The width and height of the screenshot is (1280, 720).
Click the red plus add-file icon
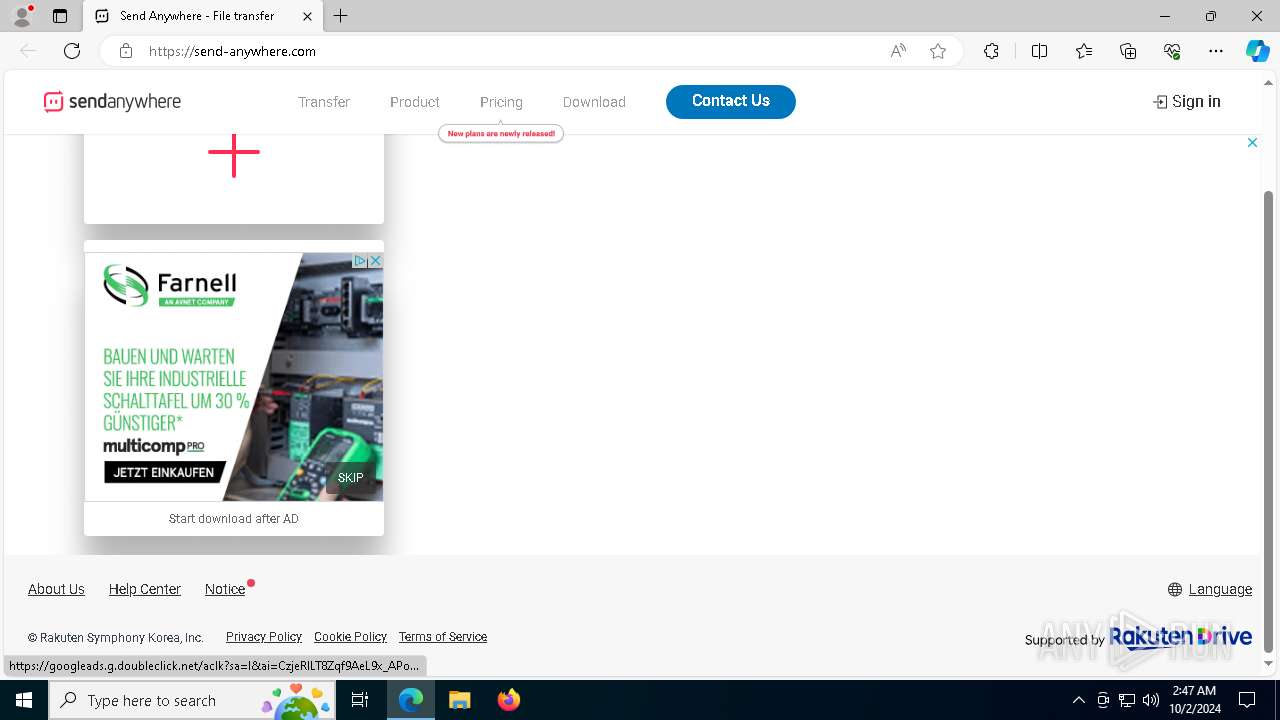click(x=234, y=153)
